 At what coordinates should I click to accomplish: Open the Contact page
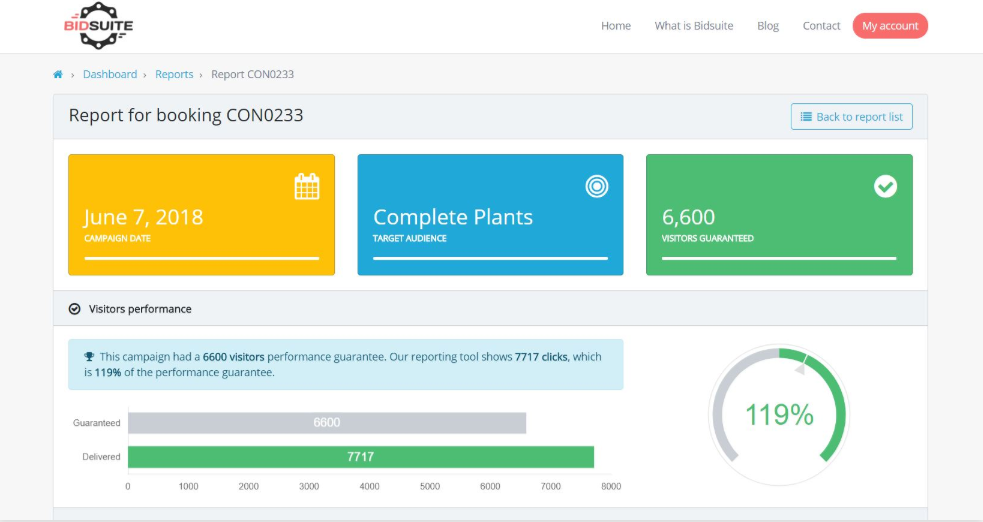(821, 26)
